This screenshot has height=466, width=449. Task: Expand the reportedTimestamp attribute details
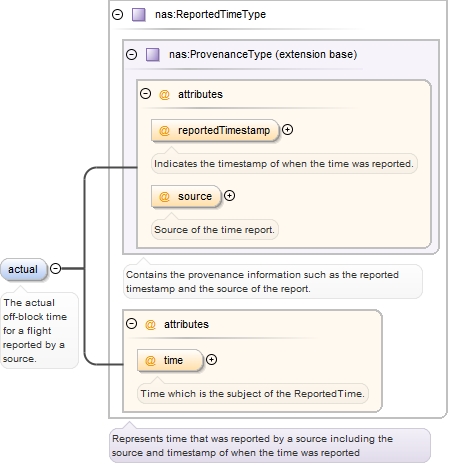[287, 129]
